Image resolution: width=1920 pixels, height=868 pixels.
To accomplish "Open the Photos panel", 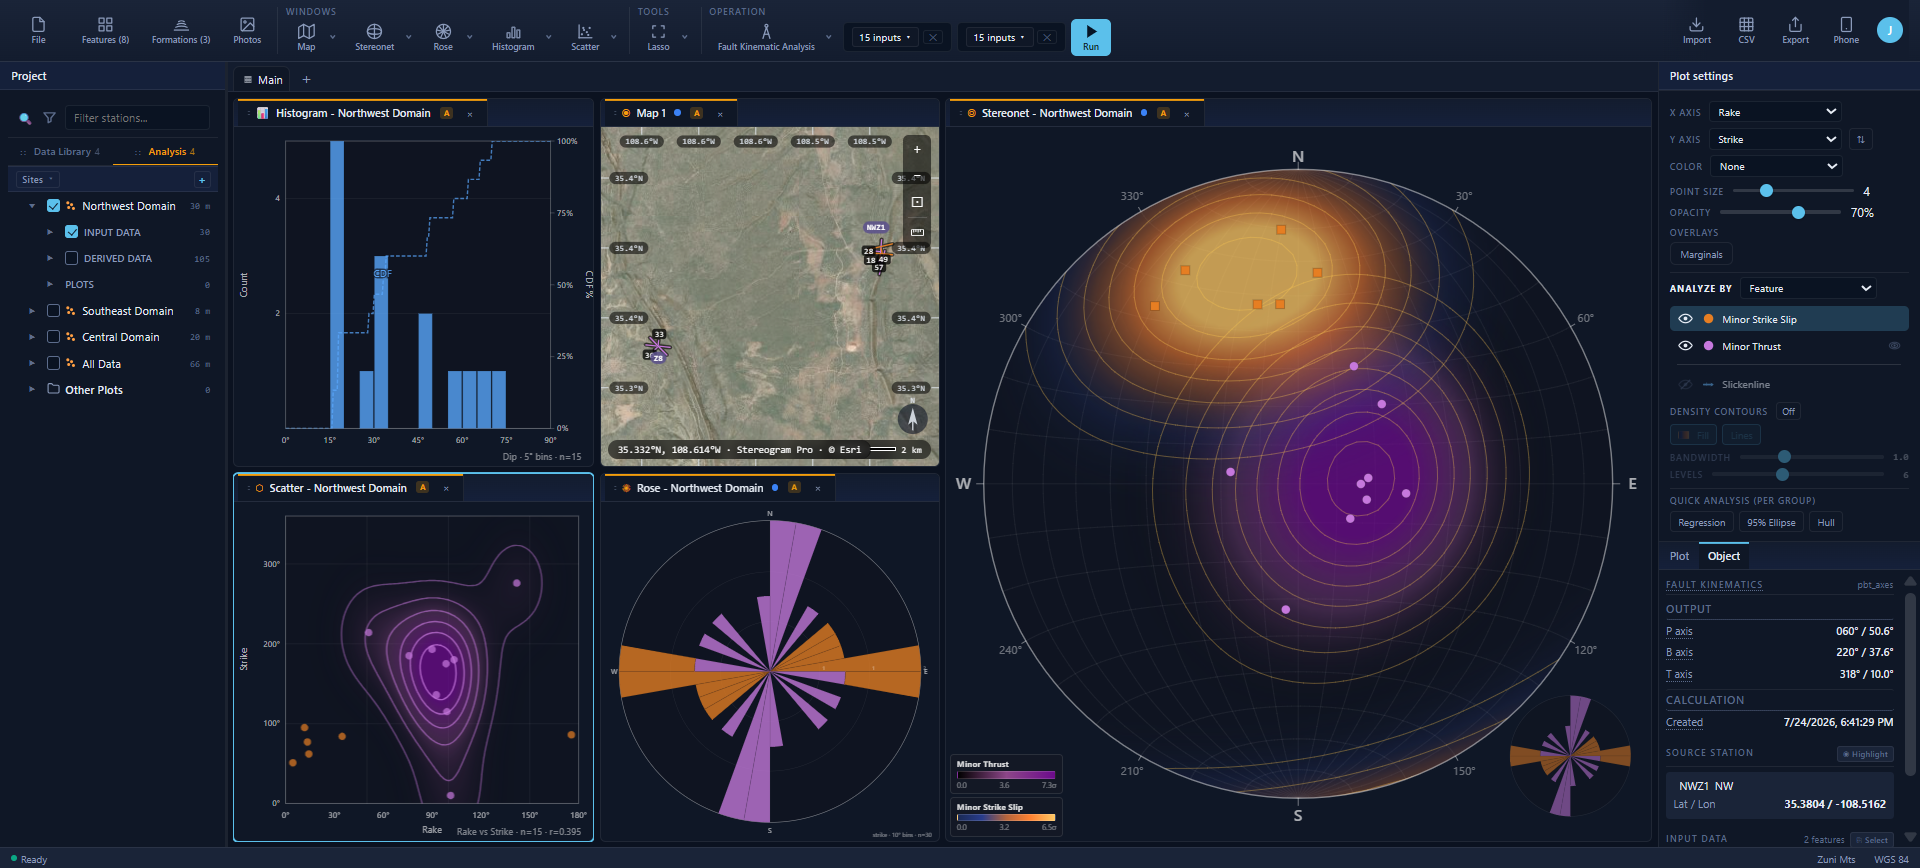I will point(247,30).
